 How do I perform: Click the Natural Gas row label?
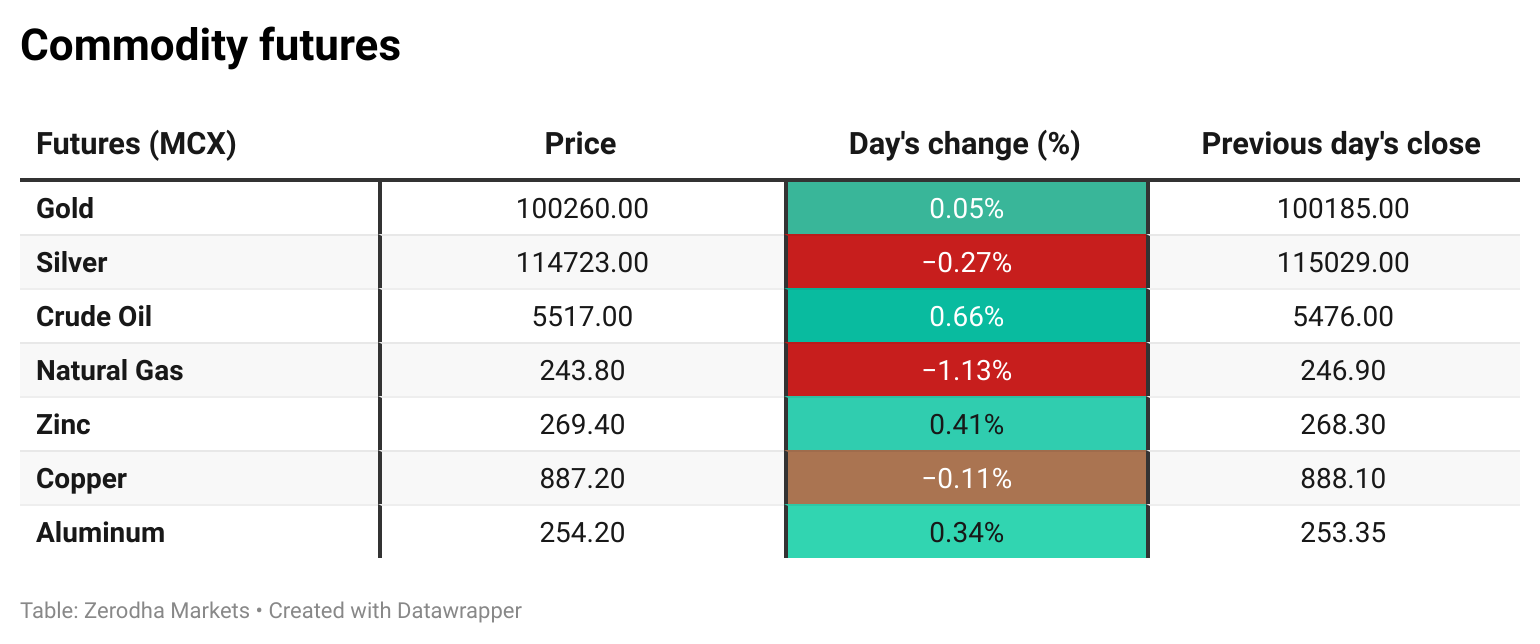tap(110, 371)
